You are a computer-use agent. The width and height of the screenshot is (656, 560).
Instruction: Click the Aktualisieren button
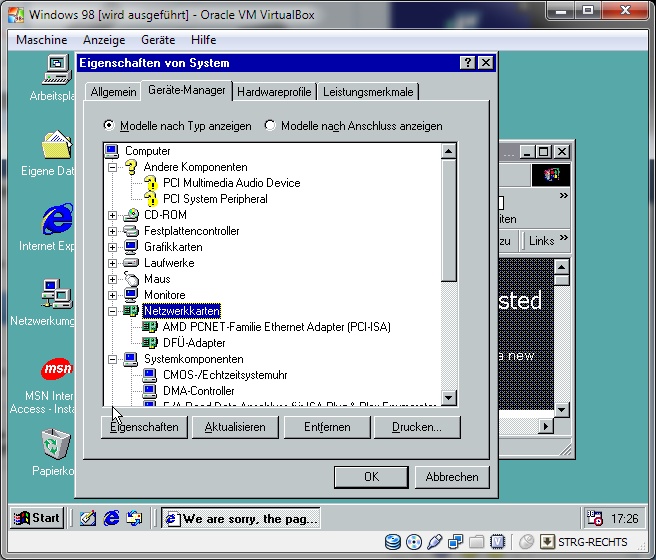click(235, 427)
